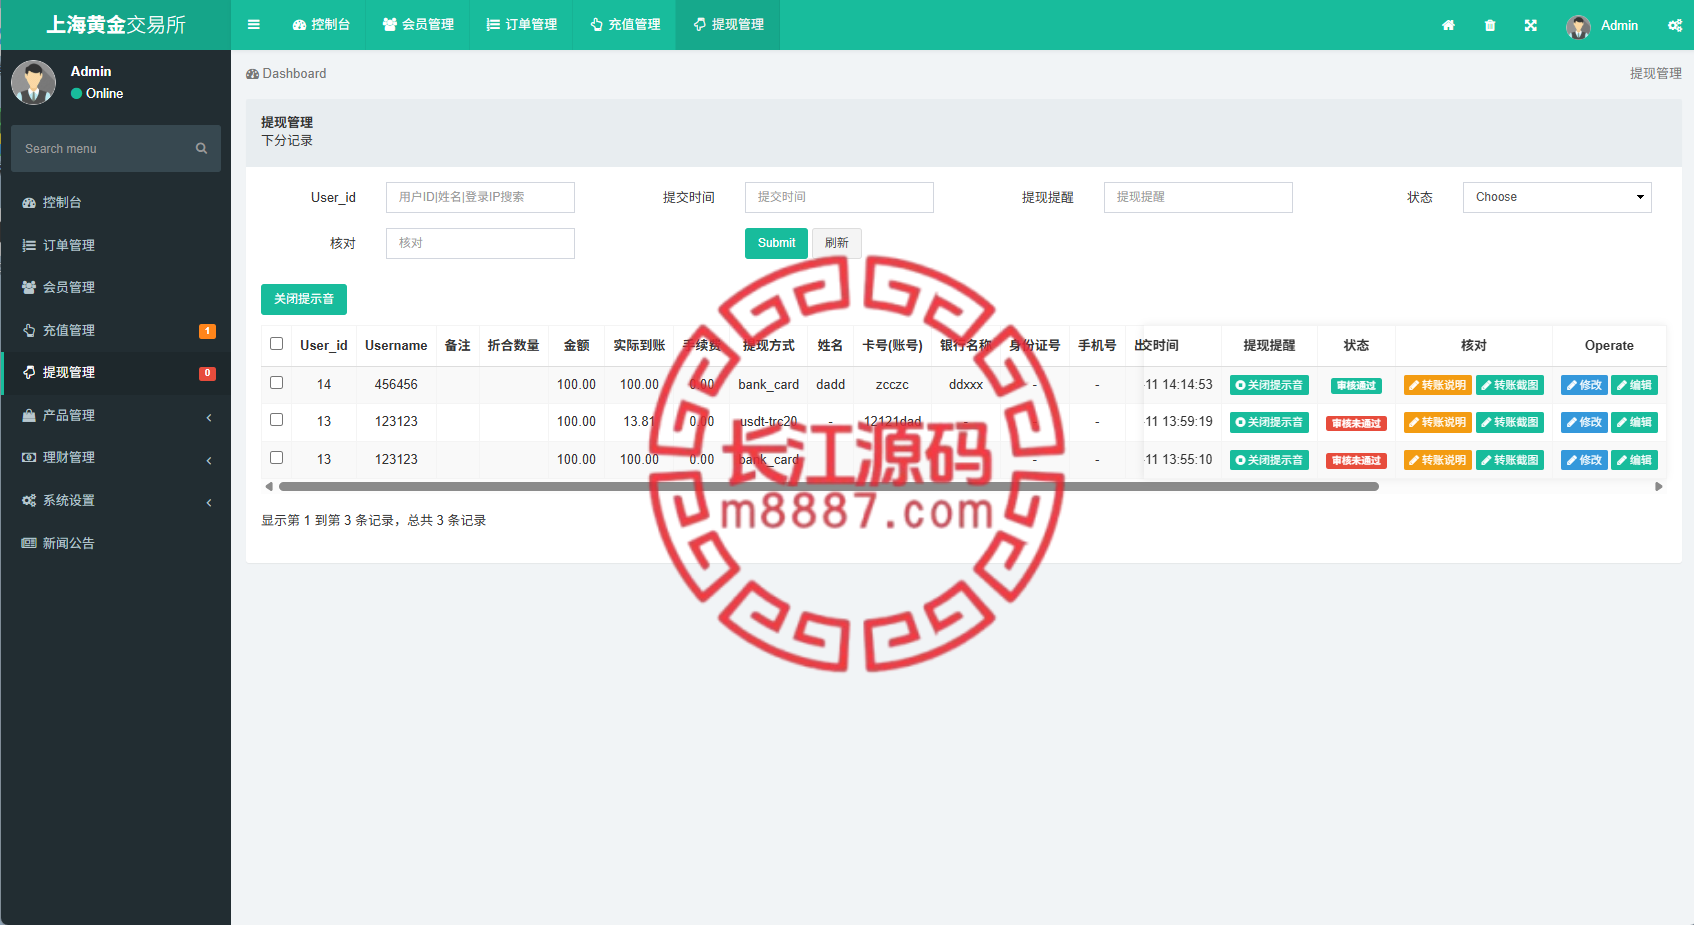The height and width of the screenshot is (925, 1694).
Task: Open 控制台 in the left sidebar
Action: click(x=116, y=202)
